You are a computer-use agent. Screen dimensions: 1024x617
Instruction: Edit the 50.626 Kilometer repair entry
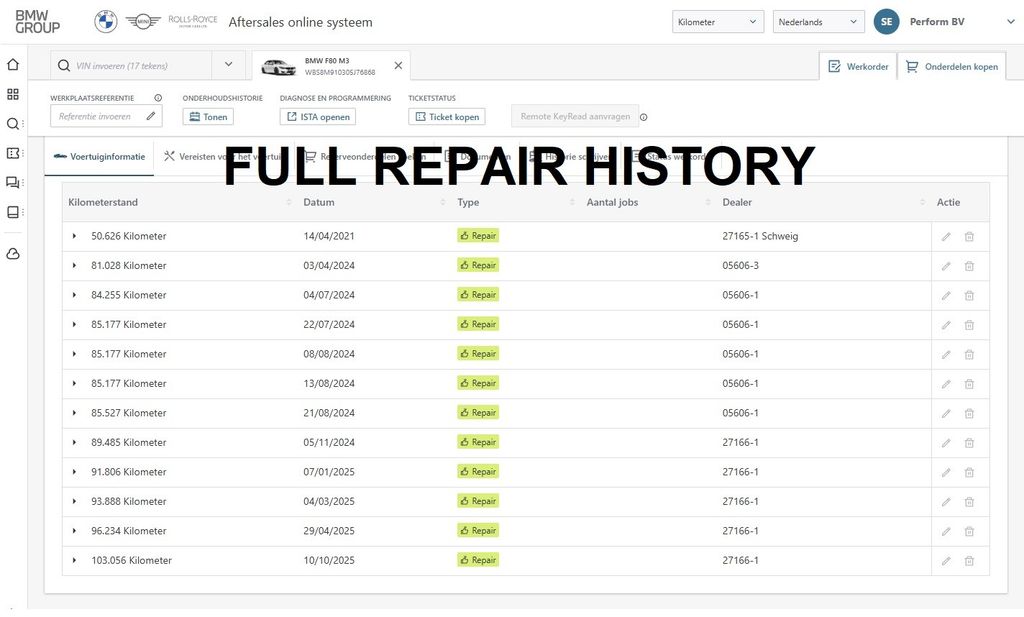pos(946,236)
